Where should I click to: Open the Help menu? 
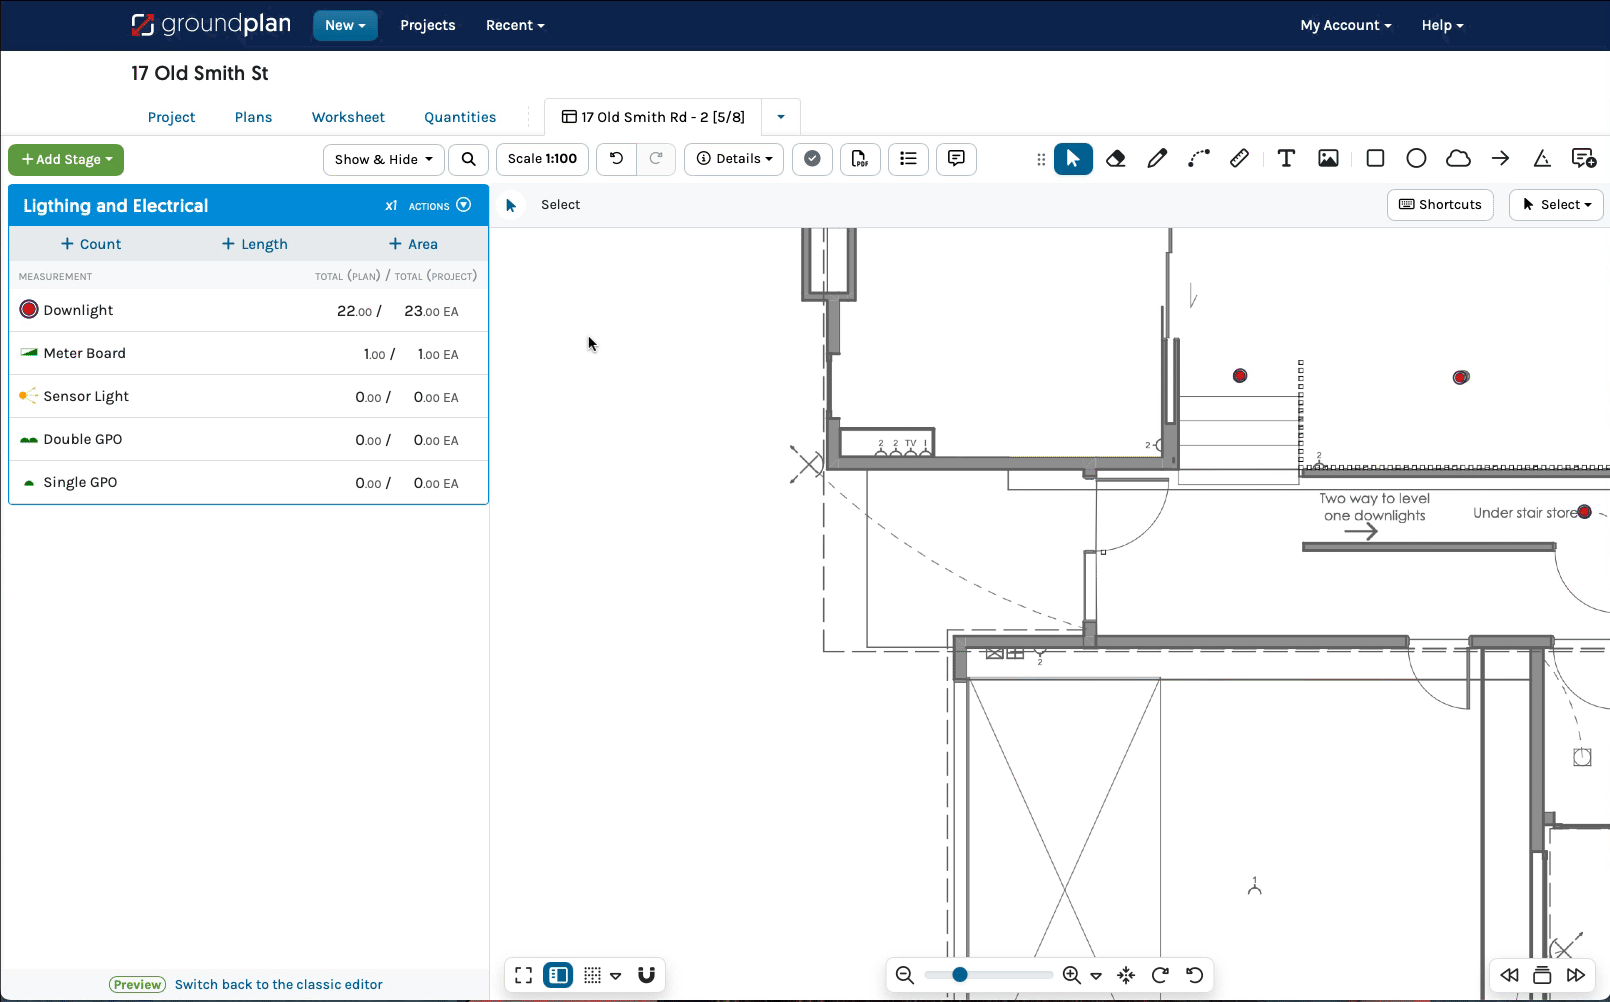point(1442,25)
